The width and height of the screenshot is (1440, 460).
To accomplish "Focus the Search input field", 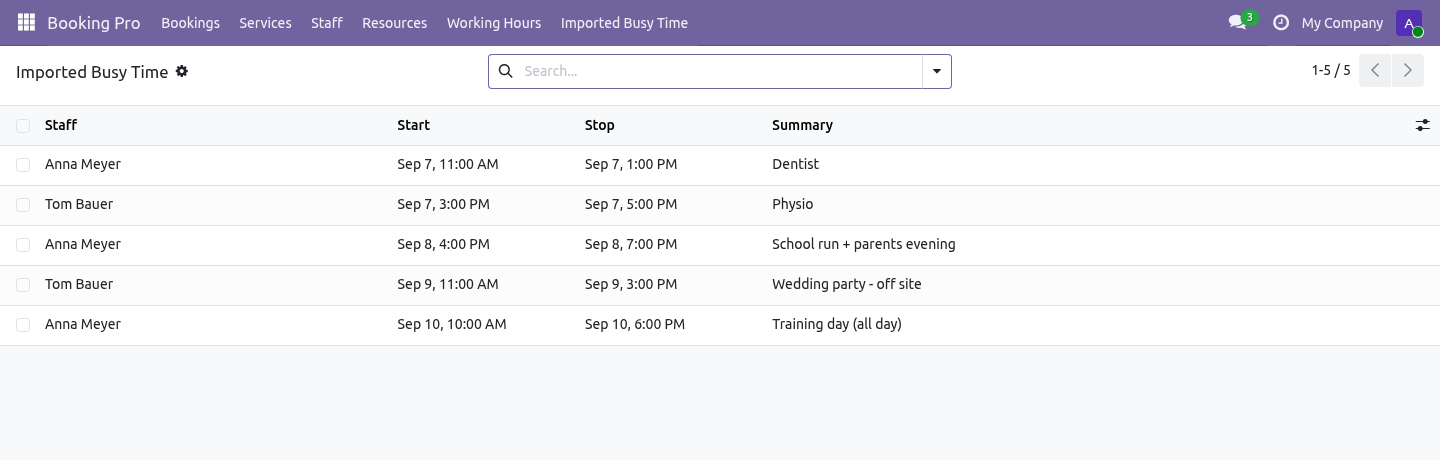I will click(x=720, y=71).
